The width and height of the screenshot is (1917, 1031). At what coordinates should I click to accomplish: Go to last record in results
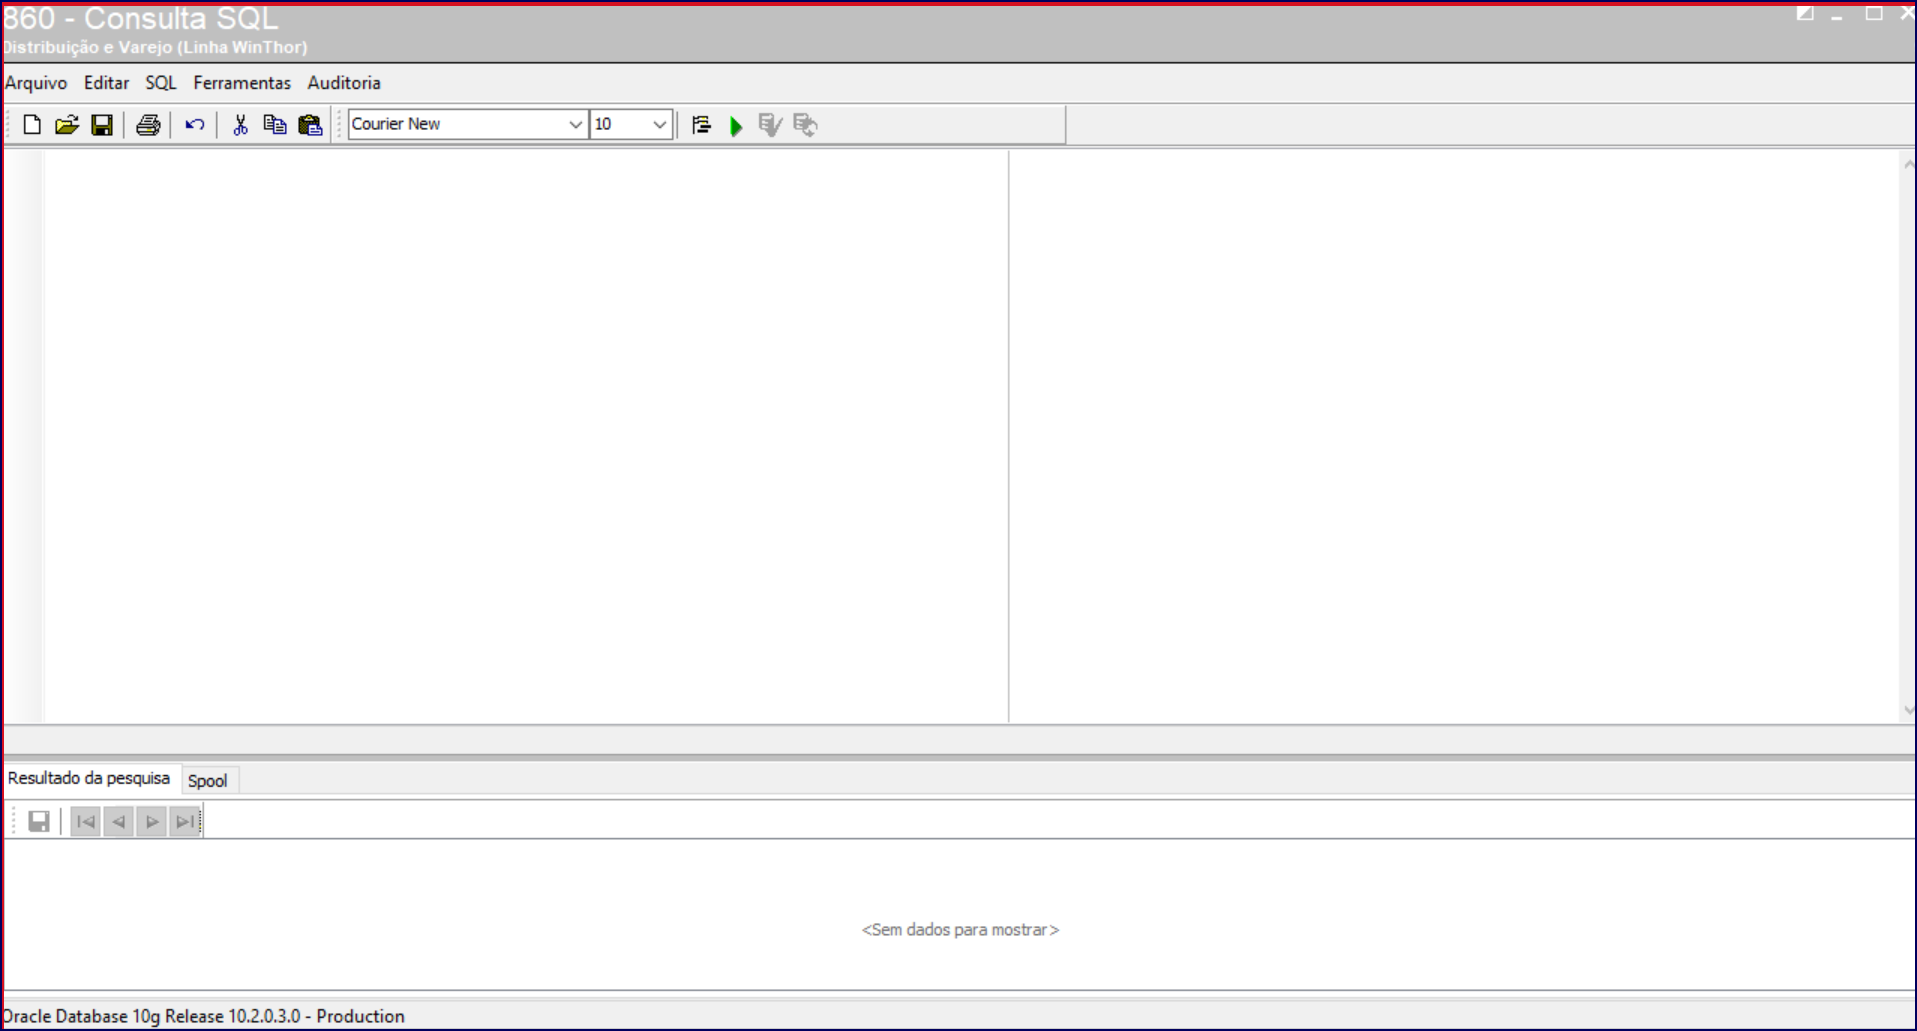(185, 822)
